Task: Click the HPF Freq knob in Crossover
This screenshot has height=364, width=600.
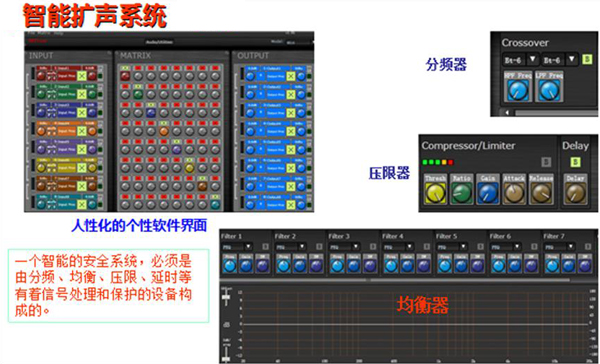Action: (518, 91)
